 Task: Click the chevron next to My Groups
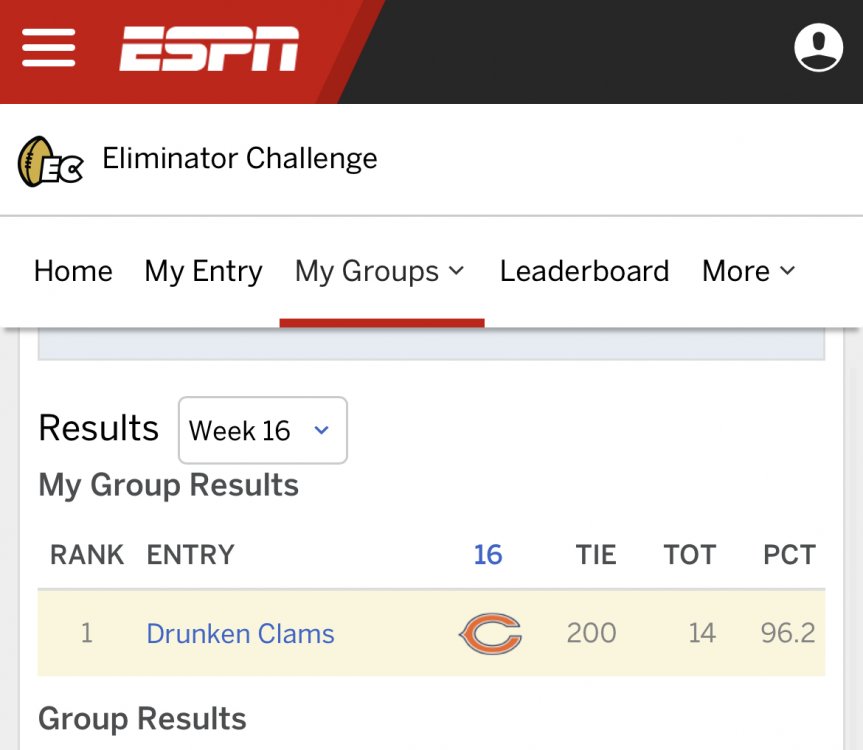click(x=457, y=271)
